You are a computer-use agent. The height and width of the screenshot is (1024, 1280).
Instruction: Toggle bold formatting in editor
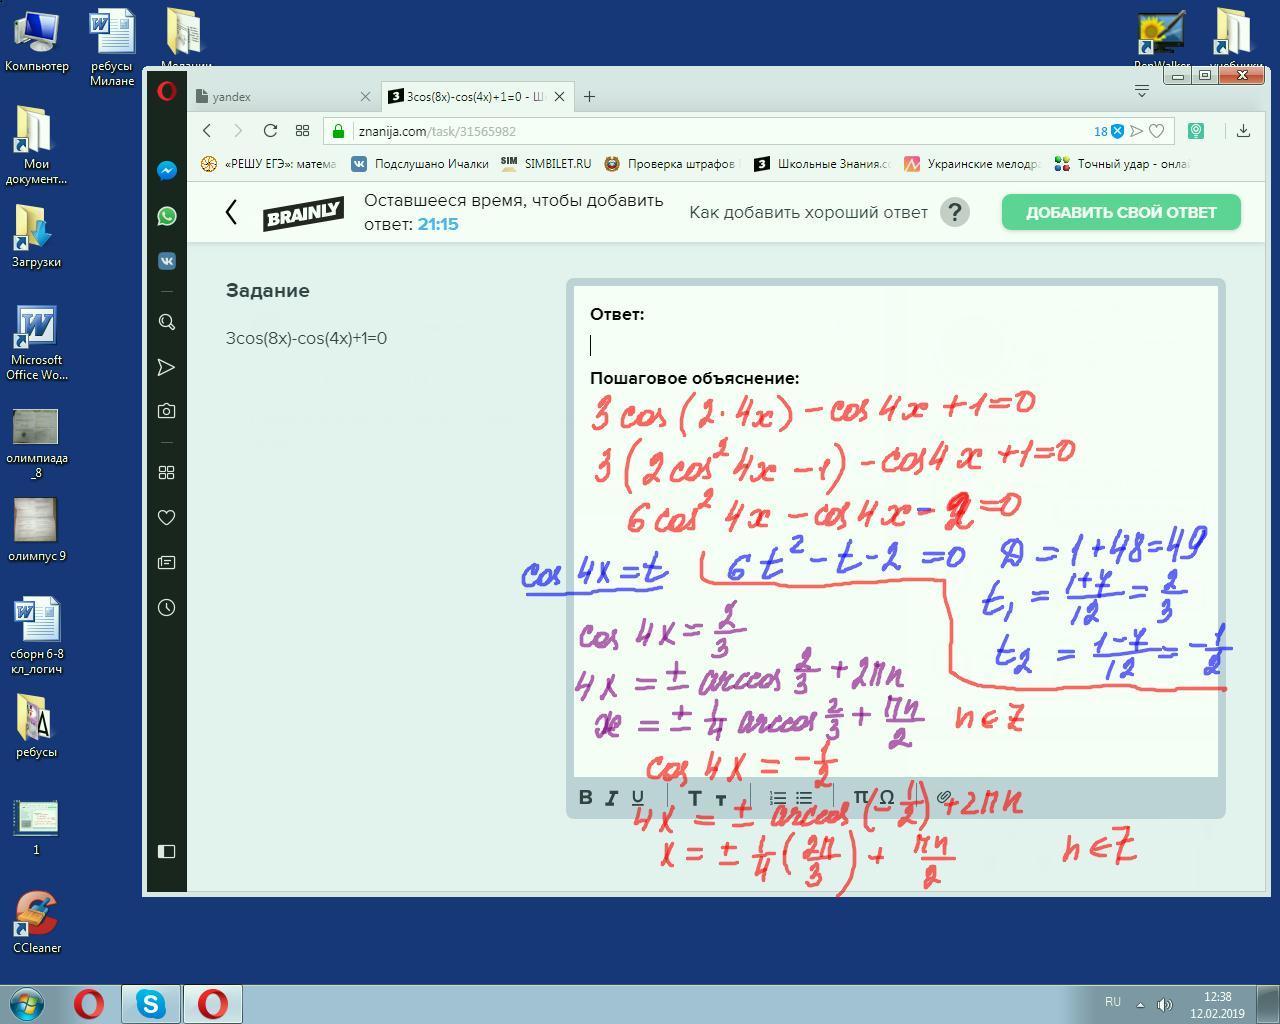pos(585,797)
